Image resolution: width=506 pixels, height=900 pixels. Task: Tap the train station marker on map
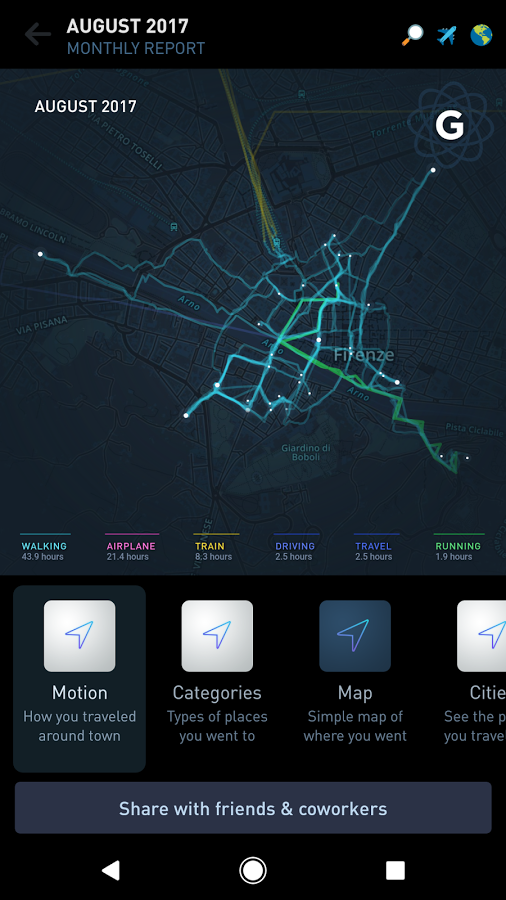click(x=277, y=242)
